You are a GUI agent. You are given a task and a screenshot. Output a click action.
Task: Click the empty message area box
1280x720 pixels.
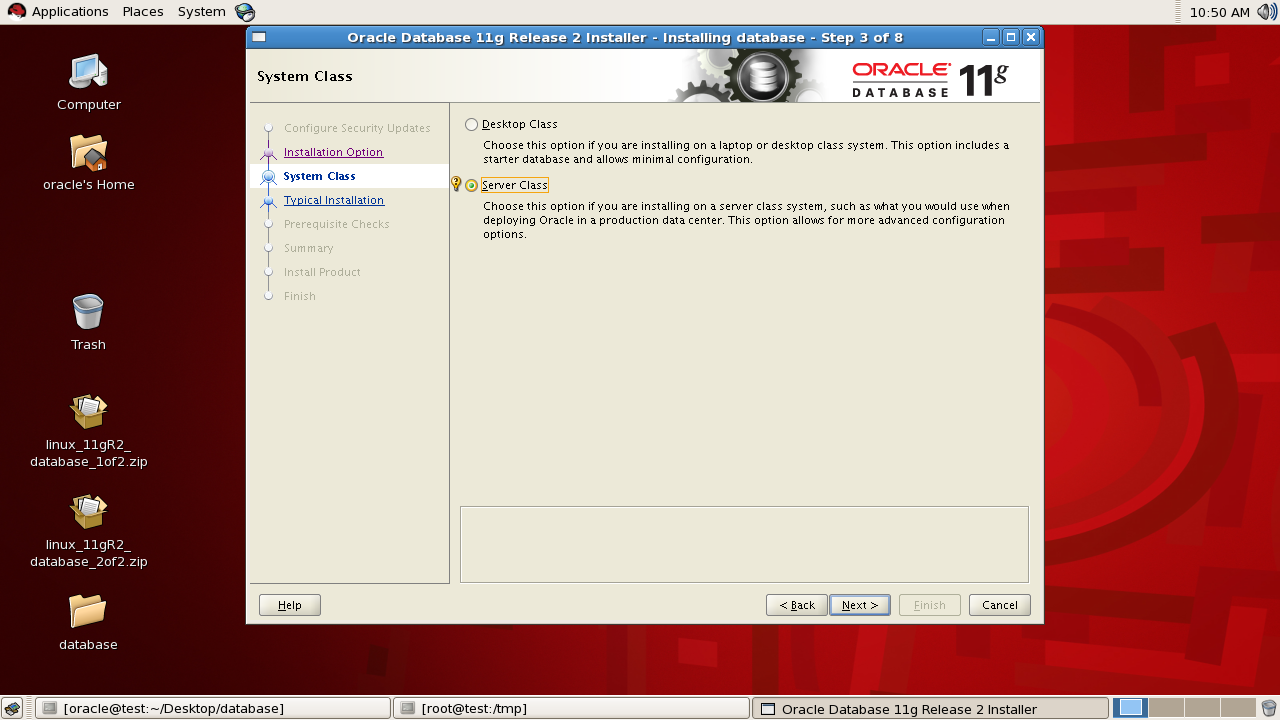pos(744,544)
